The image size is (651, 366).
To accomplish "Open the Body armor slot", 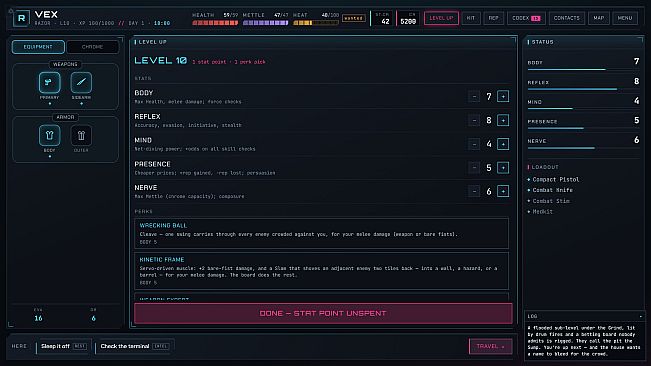I will [x=49, y=135].
